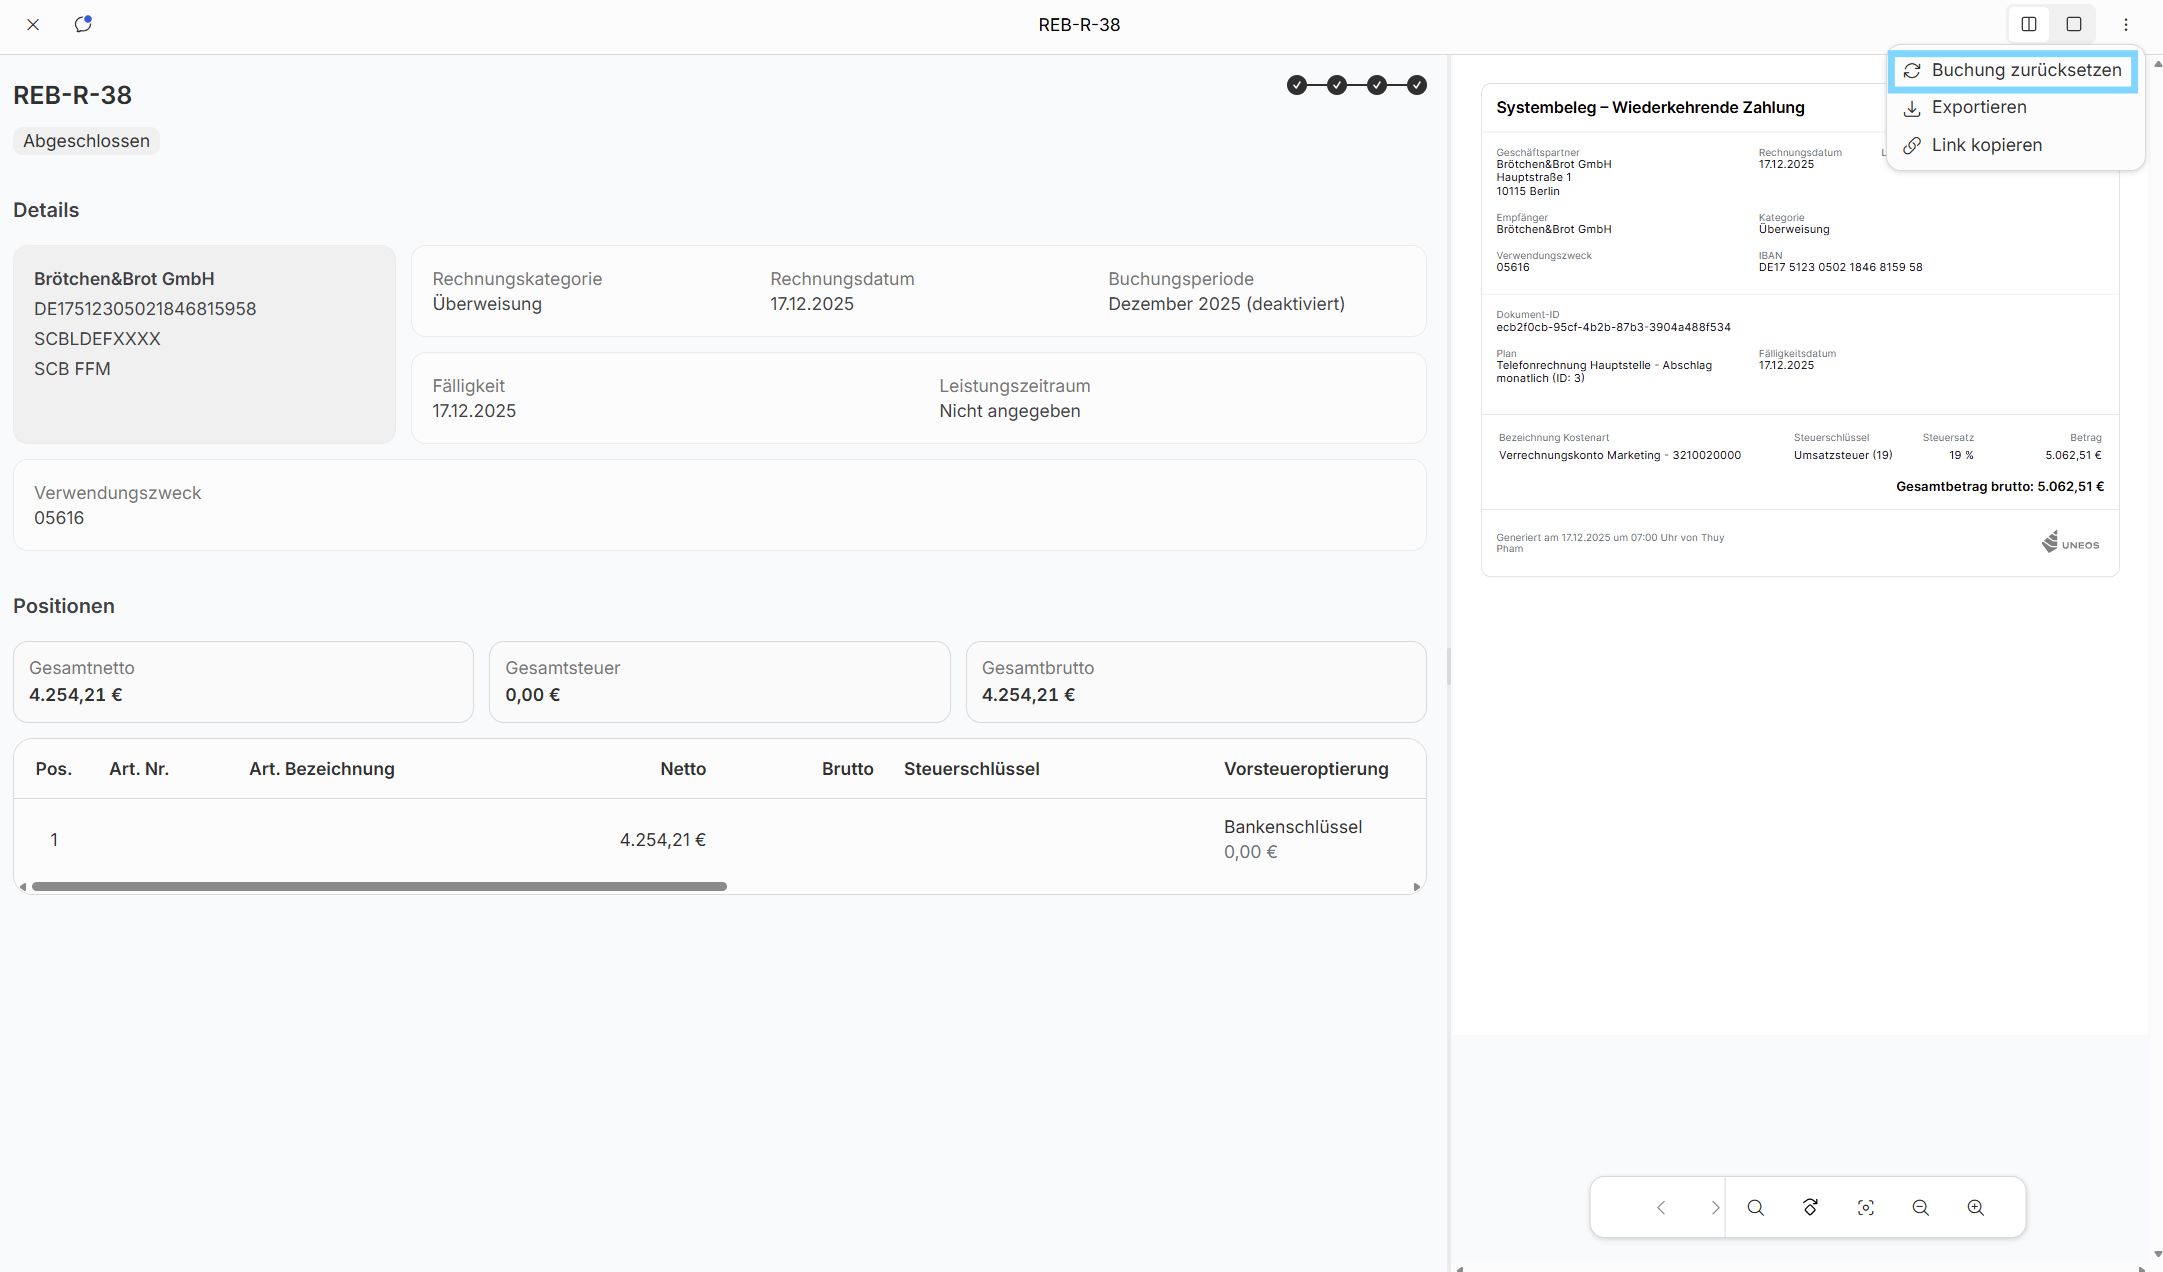Open the comments icon beside close X

(83, 24)
